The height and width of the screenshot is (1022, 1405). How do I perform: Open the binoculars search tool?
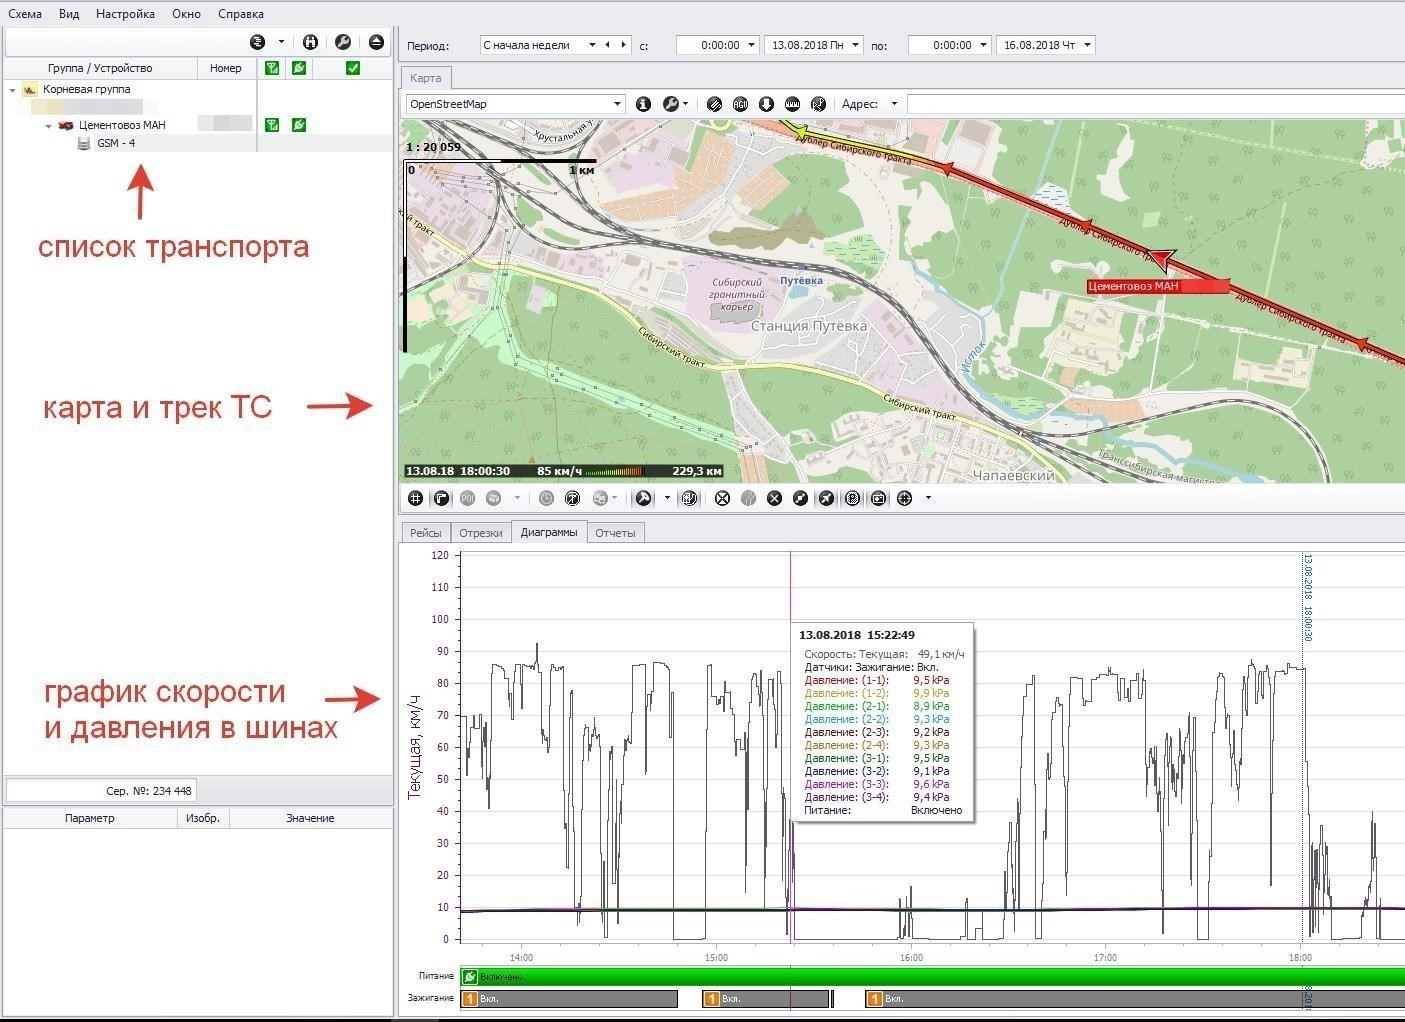(310, 42)
